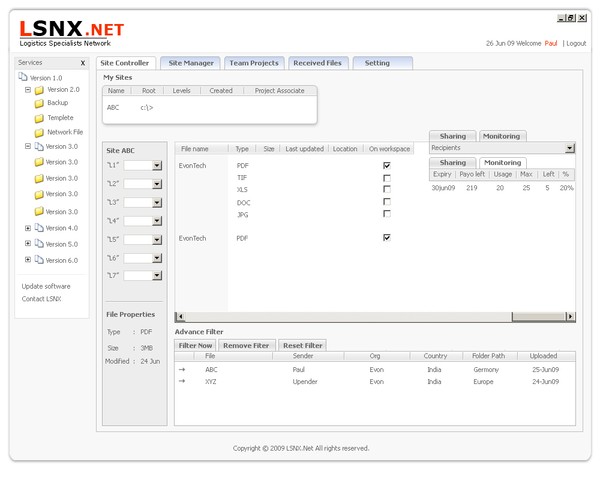Open the L1 level dropdown
600x480 pixels.
pos(157,165)
